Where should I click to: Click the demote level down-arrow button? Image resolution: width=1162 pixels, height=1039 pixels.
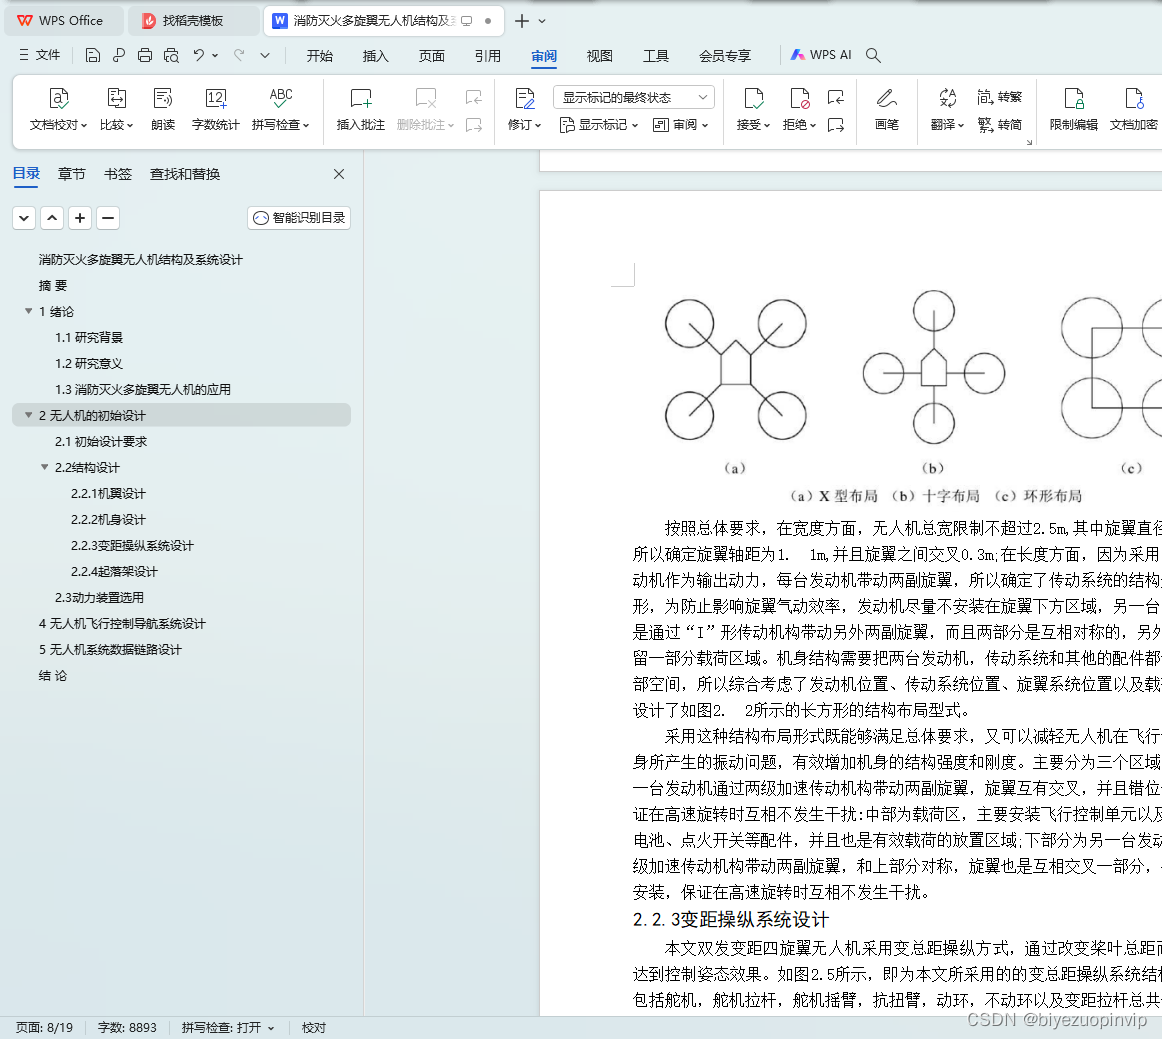tap(24, 218)
